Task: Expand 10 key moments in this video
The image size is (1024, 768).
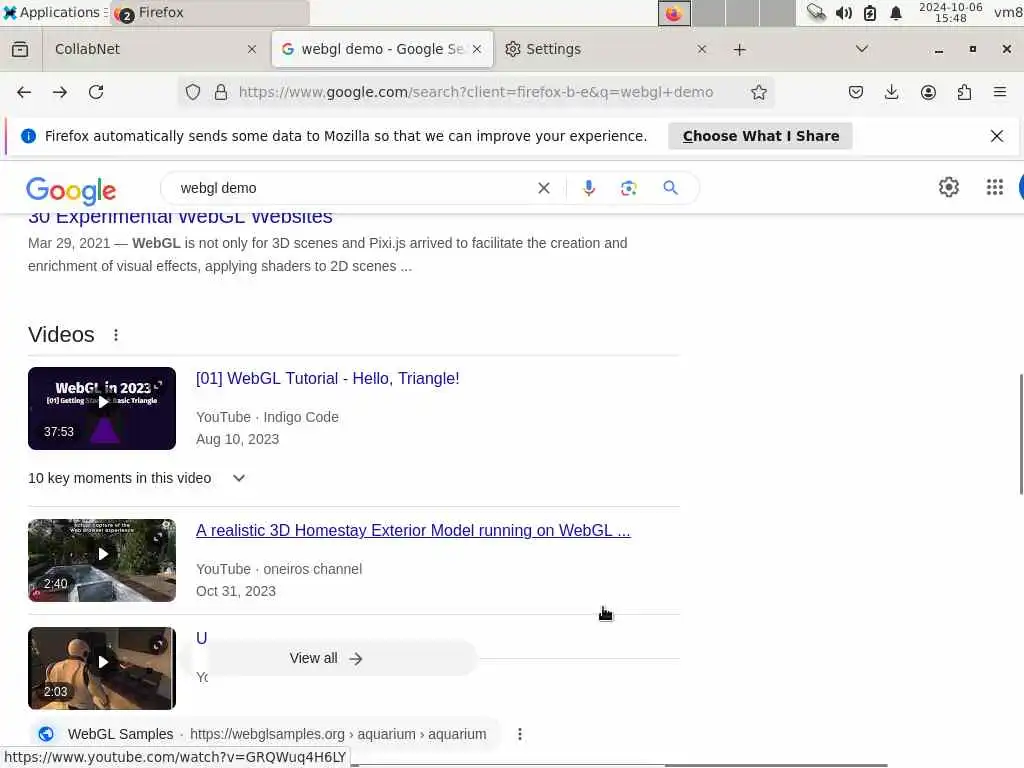Action: [x=239, y=478]
